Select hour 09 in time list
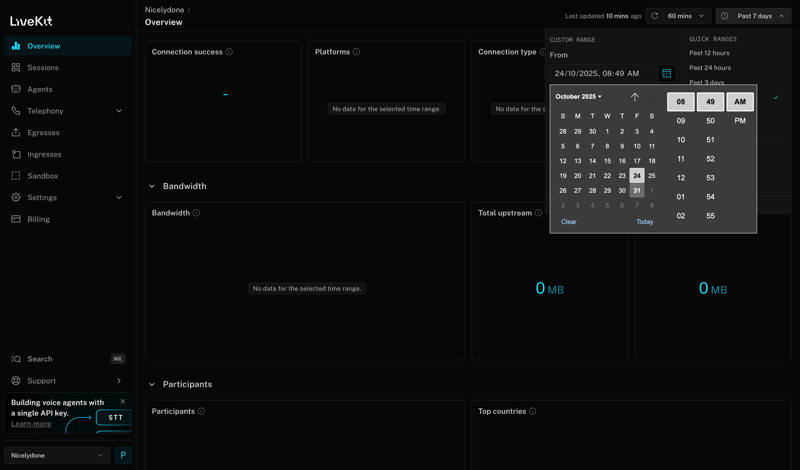800x470 pixels. pyautogui.click(x=681, y=121)
